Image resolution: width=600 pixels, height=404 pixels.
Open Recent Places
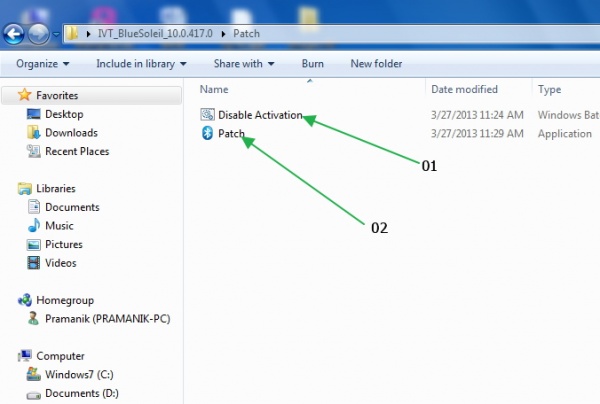point(77,152)
